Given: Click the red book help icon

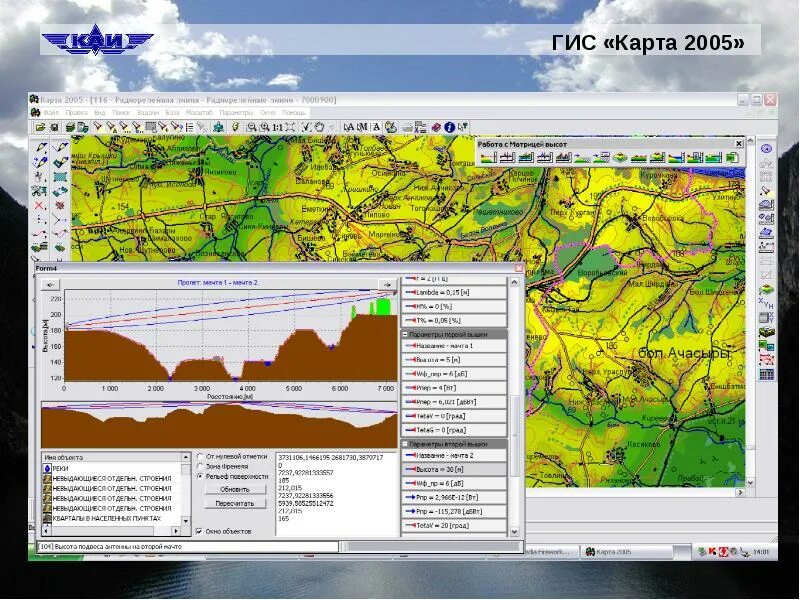Looking at the screenshot, I should click(x=436, y=127).
